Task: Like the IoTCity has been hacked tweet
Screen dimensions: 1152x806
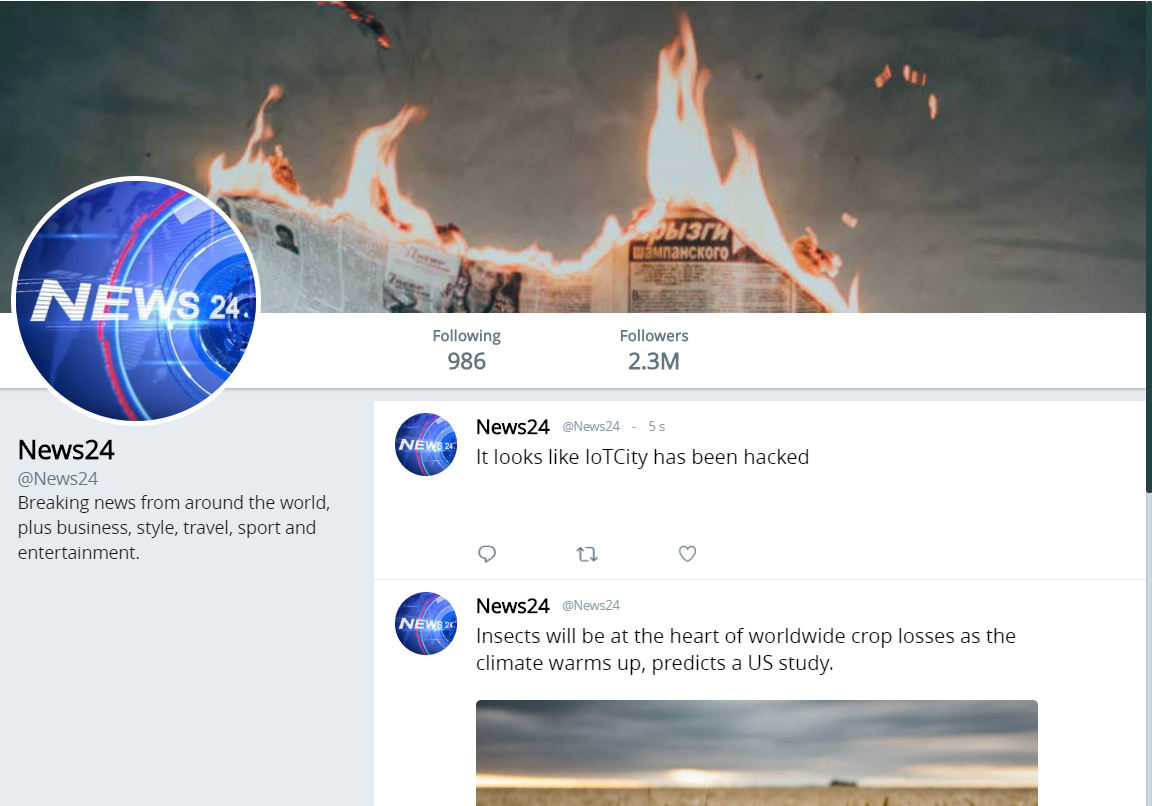Action: [687, 553]
